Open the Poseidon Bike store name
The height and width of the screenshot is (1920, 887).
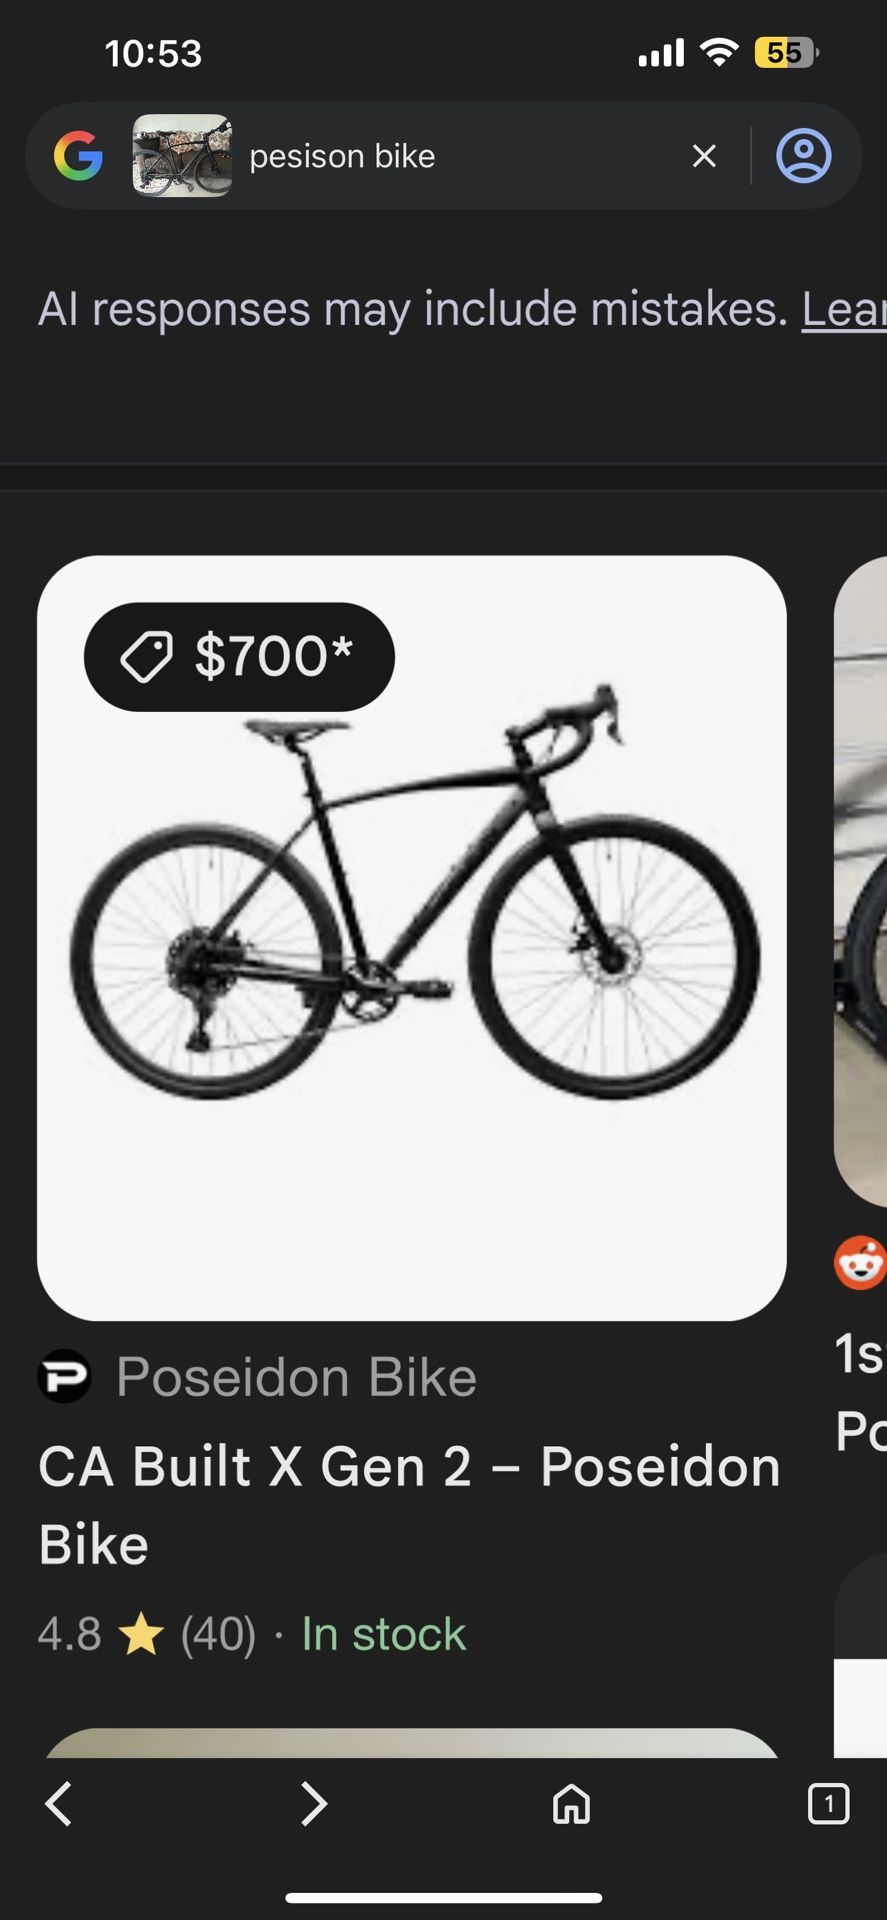click(296, 1377)
